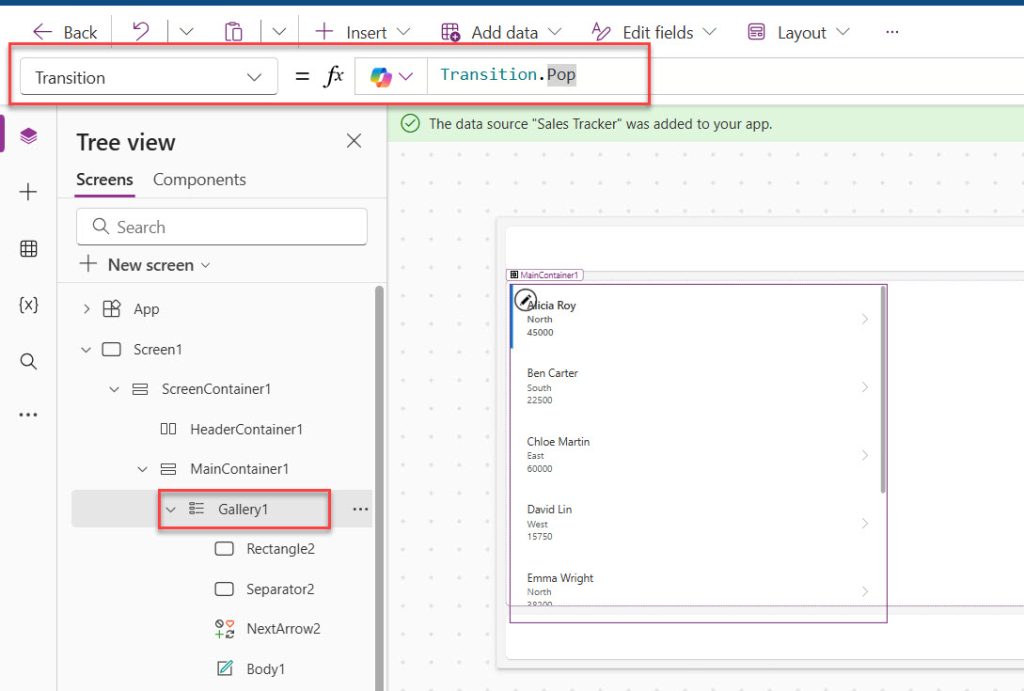Close the Tree view panel

tap(354, 140)
